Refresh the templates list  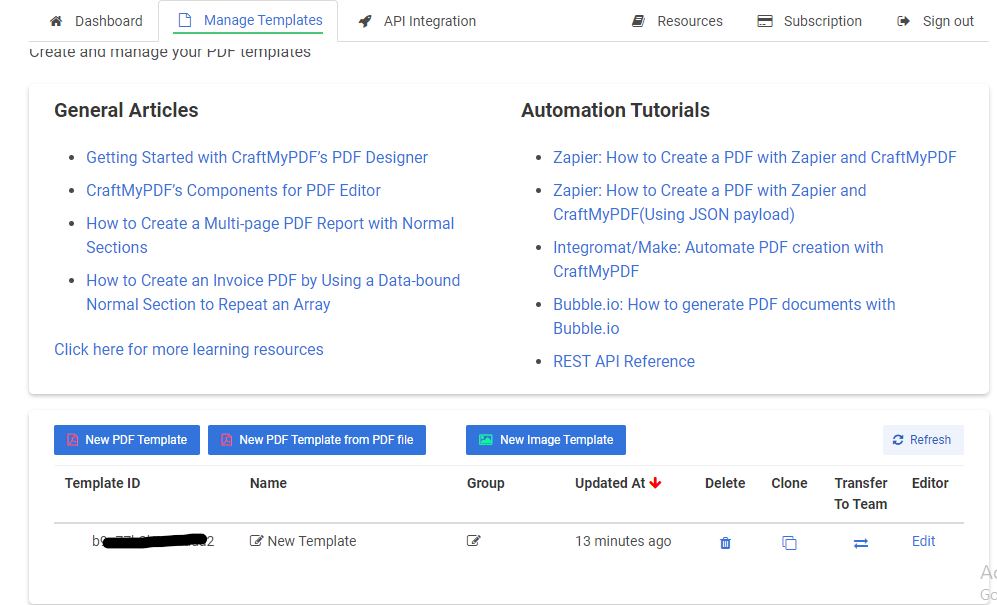pyautogui.click(x=923, y=440)
